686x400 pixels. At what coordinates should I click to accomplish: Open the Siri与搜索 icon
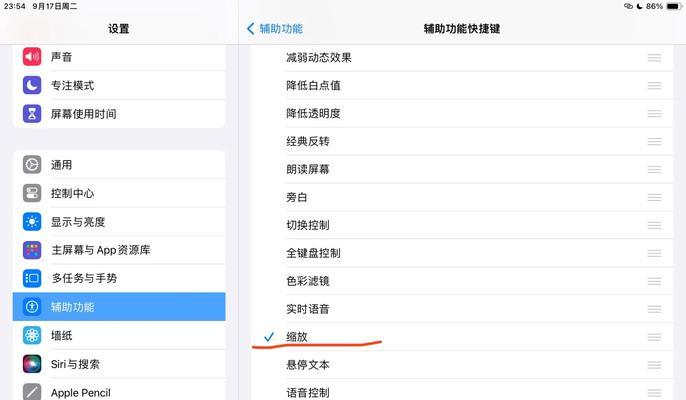pyautogui.click(x=32, y=364)
